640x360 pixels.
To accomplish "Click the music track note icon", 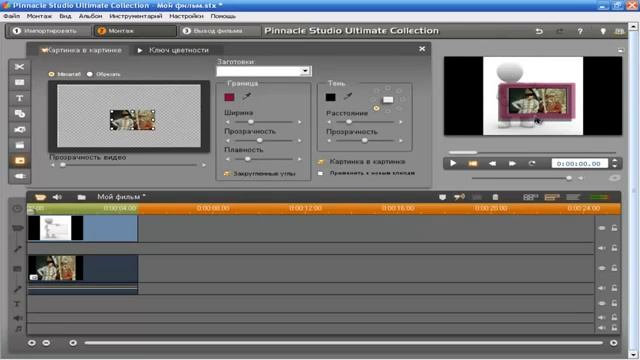I will point(18,329).
